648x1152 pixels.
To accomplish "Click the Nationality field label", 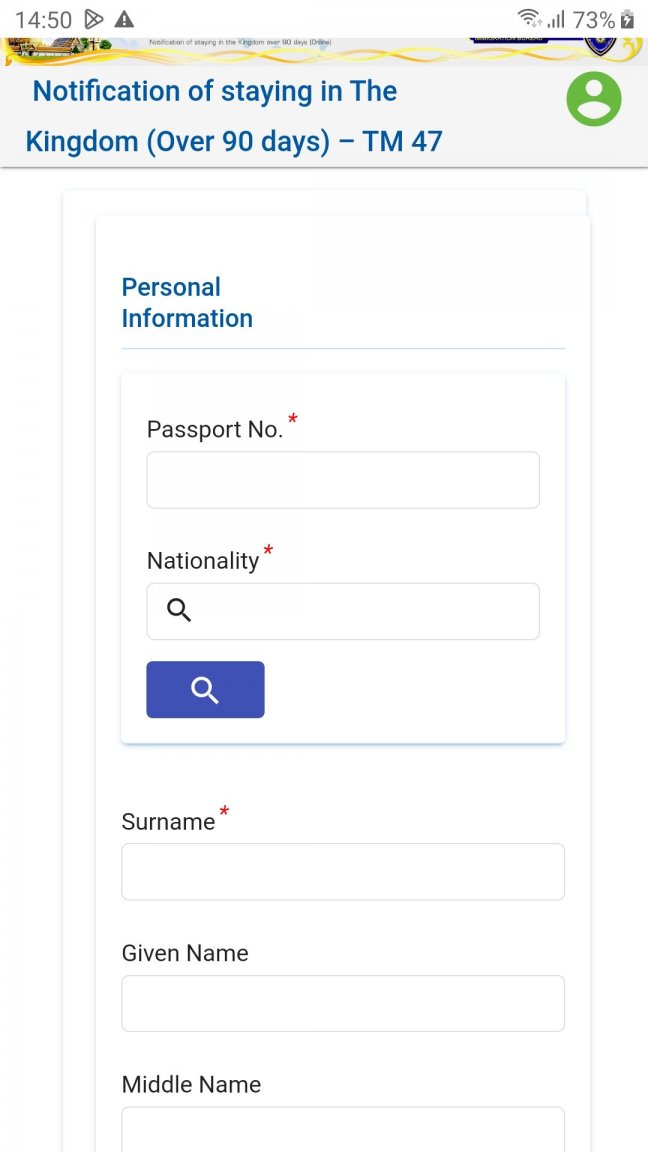I will [x=204, y=561].
